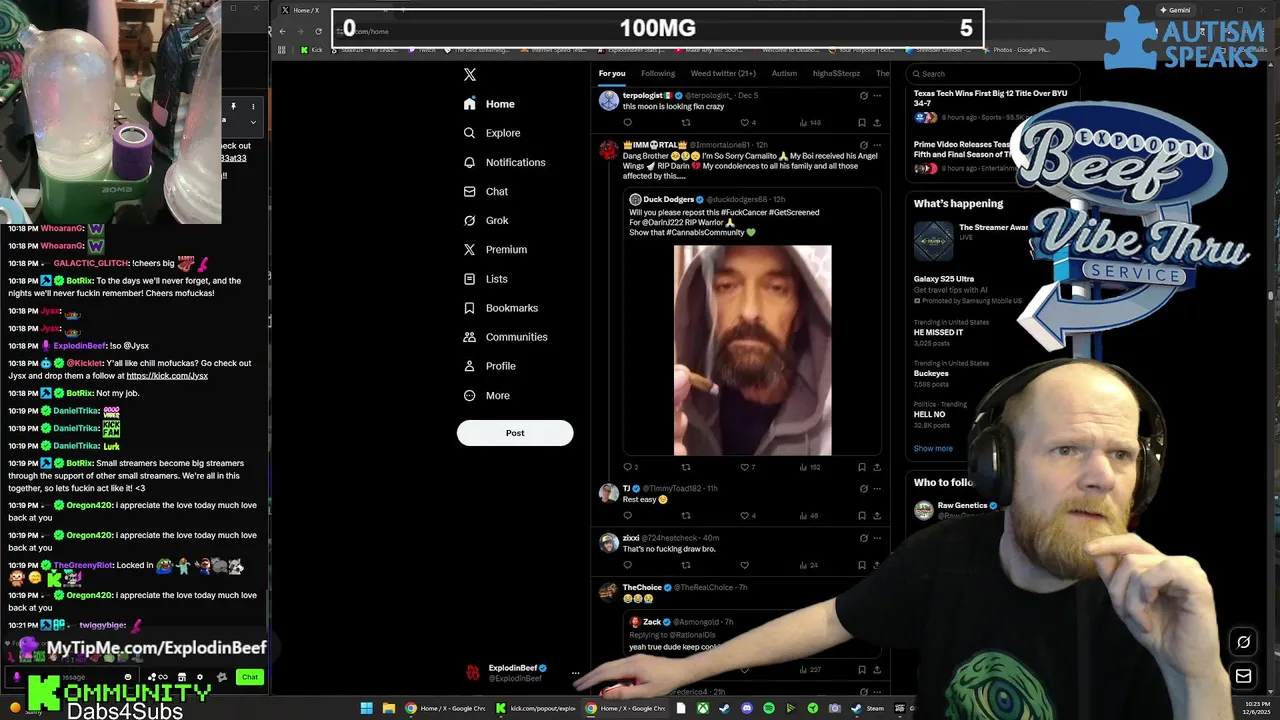Open Grok explain on terpologist's post

click(863, 95)
